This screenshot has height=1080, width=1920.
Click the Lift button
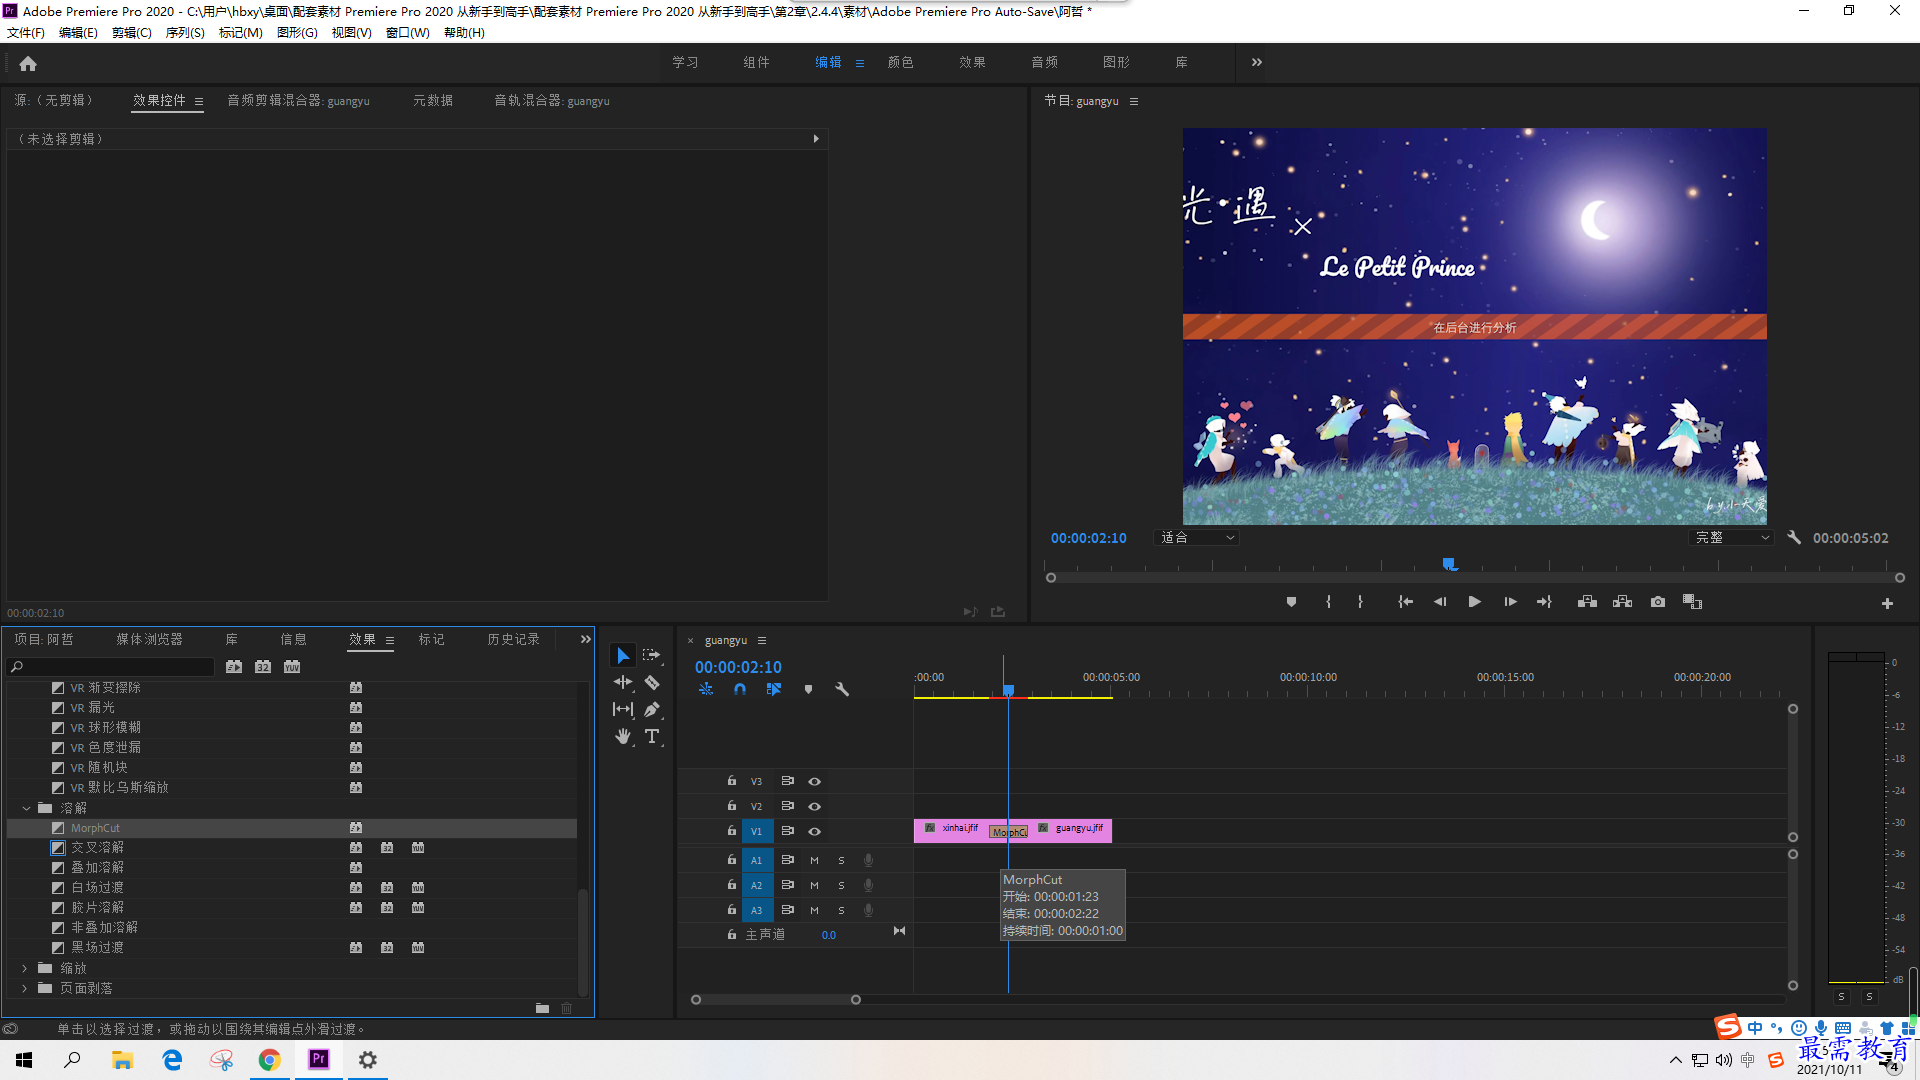[x=1587, y=602]
